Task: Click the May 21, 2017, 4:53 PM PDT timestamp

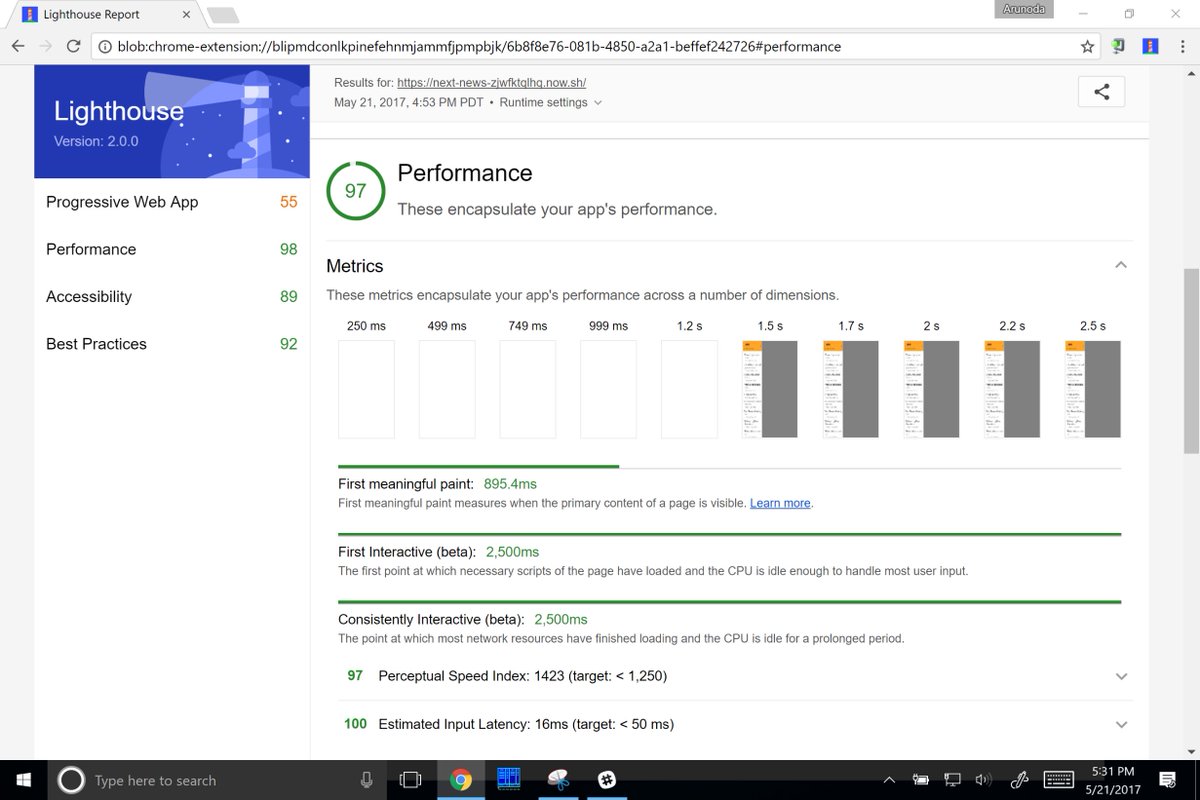Action: pyautogui.click(x=409, y=102)
